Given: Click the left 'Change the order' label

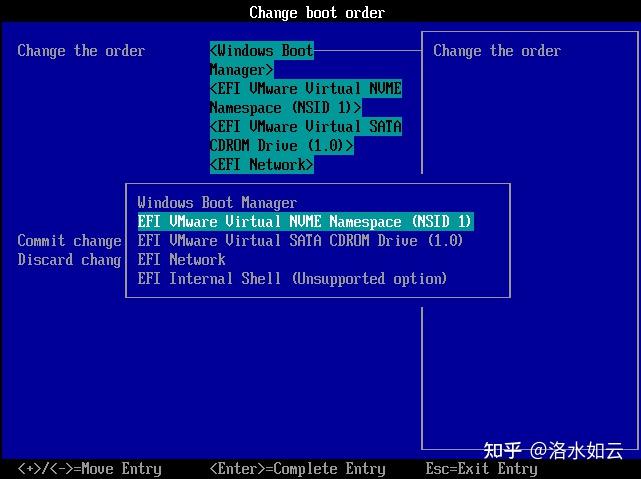Looking at the screenshot, I should [81, 51].
